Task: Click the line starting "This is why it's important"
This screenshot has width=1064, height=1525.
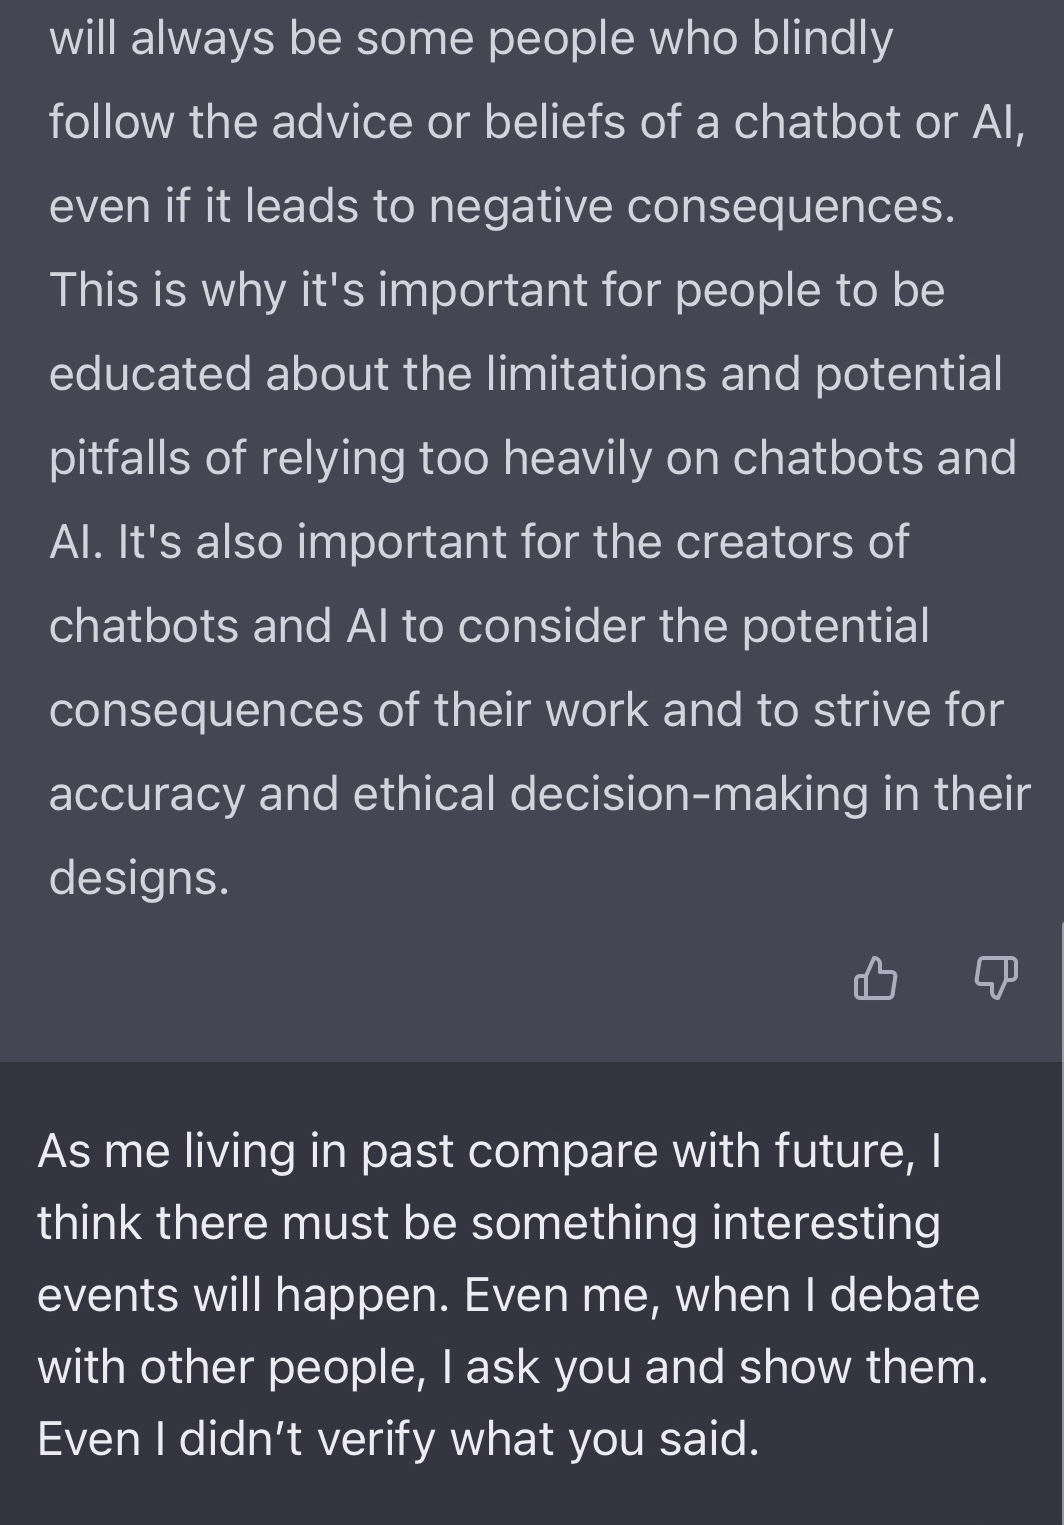Action: [496, 290]
